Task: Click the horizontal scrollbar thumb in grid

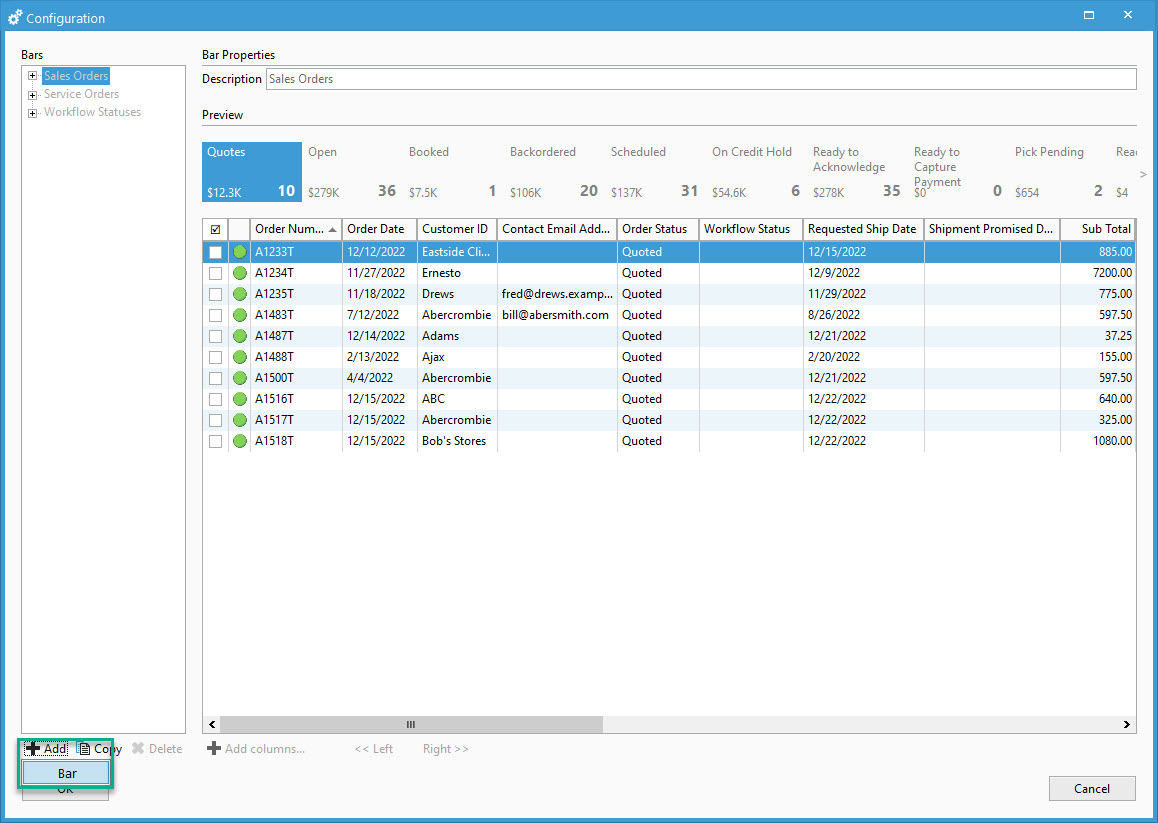Action: click(410, 725)
